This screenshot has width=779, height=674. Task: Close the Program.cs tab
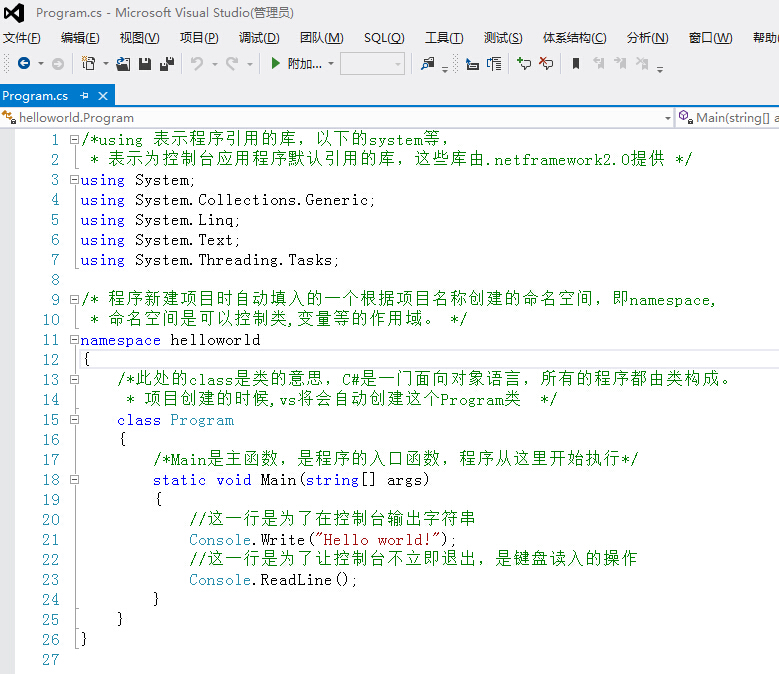(x=103, y=96)
